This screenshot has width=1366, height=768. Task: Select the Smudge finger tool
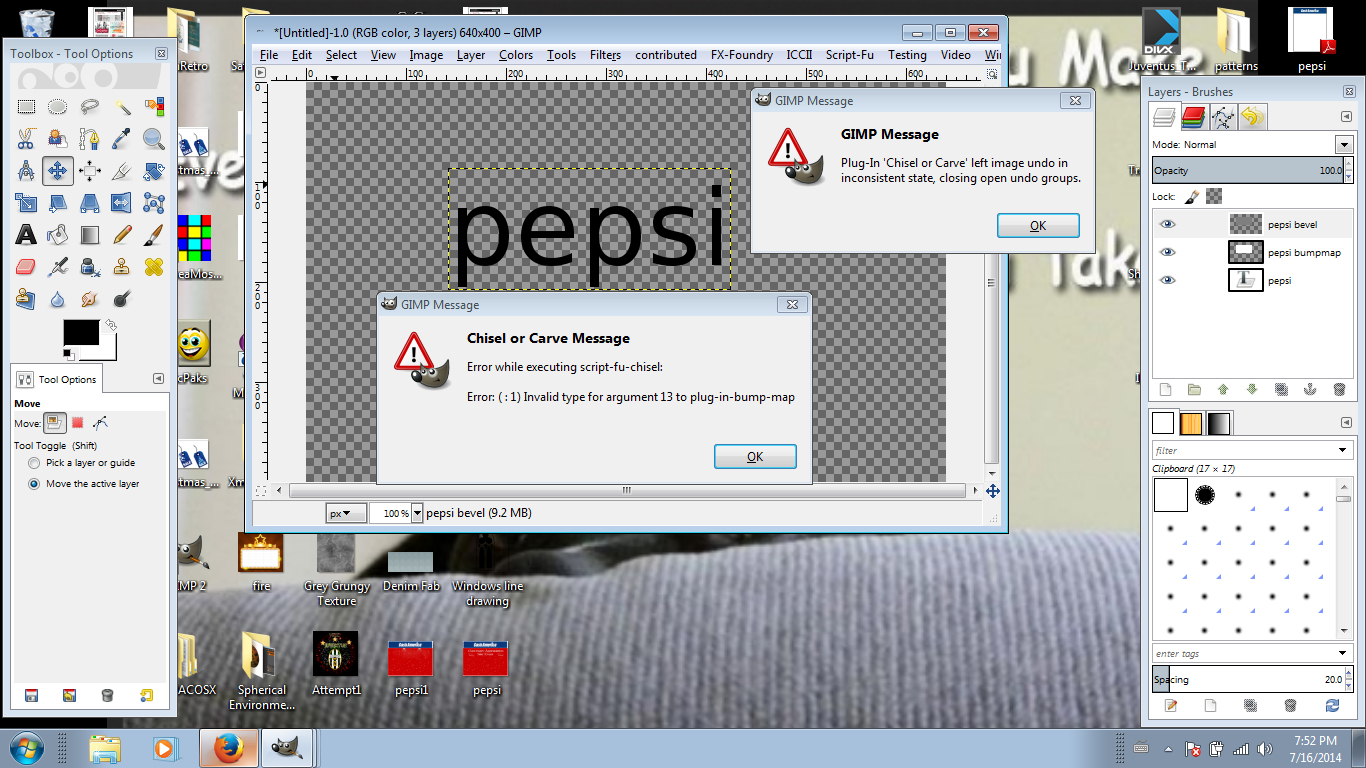point(90,299)
